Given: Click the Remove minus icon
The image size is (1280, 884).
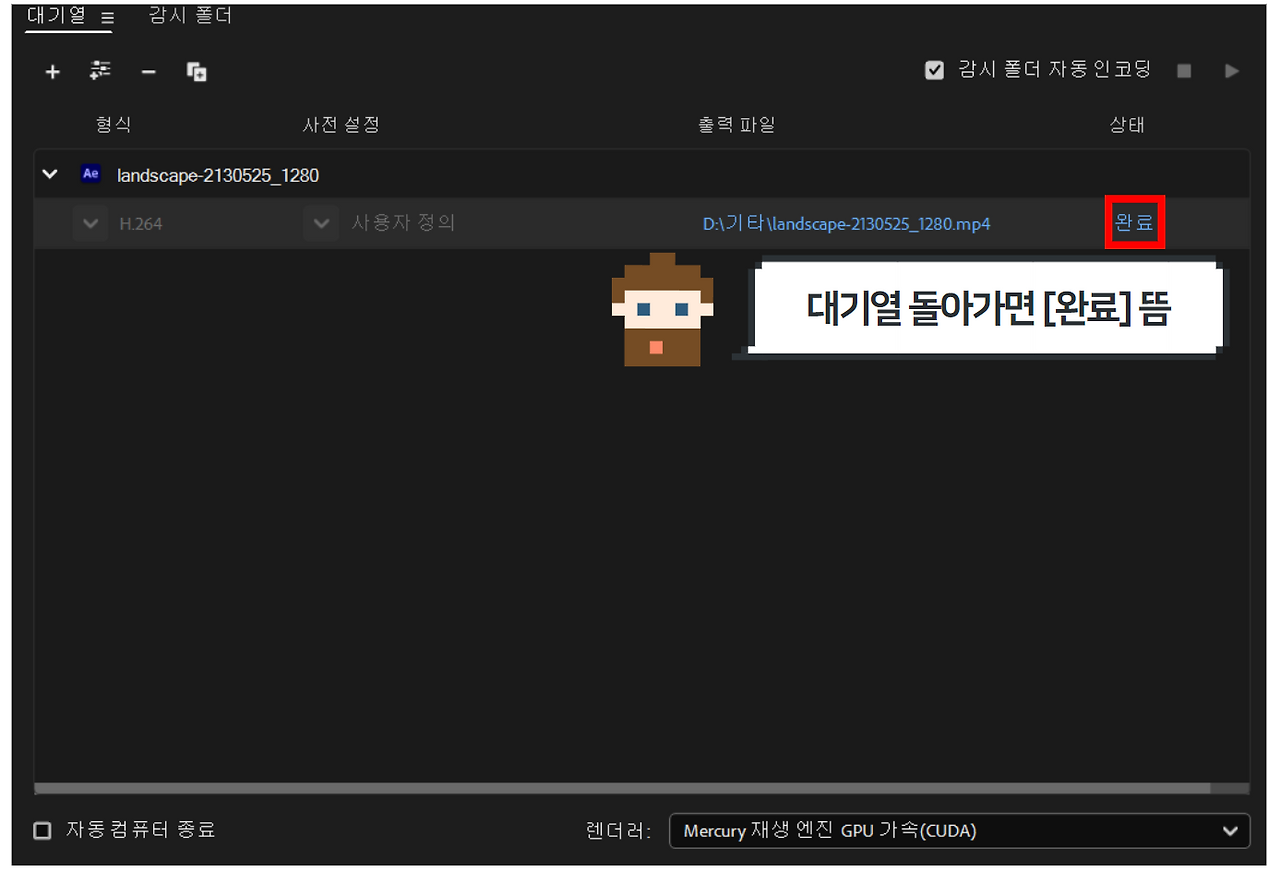Looking at the screenshot, I should point(148,71).
